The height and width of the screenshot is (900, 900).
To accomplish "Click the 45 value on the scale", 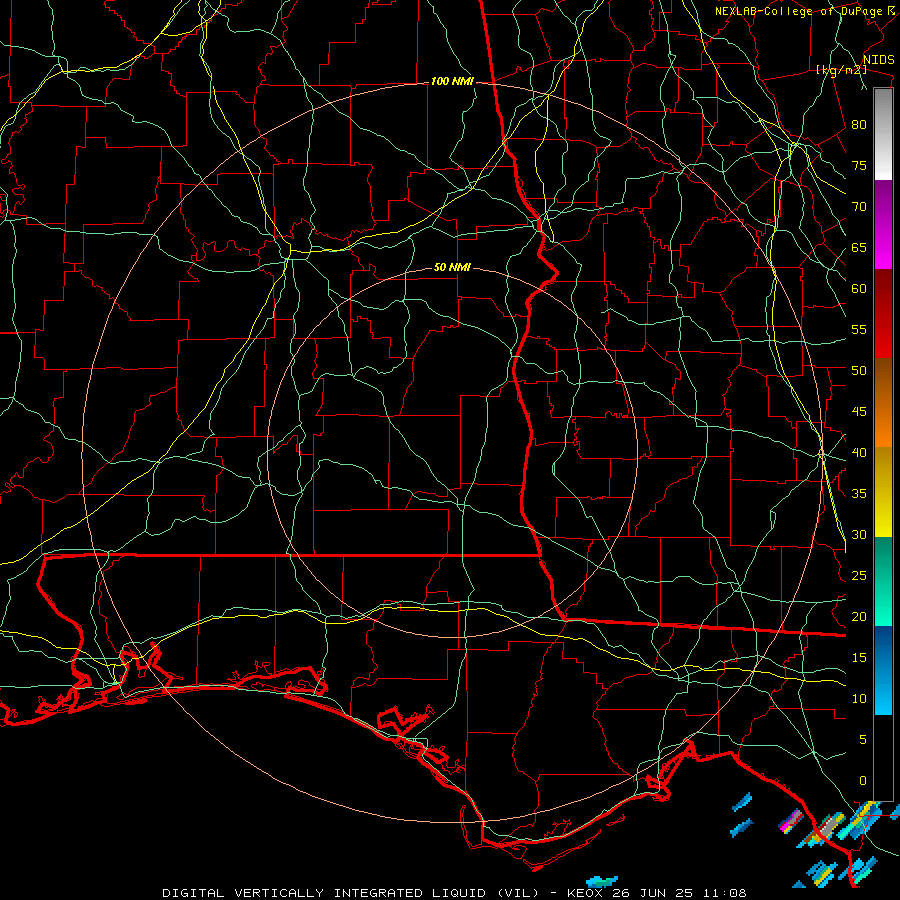I will pos(859,412).
